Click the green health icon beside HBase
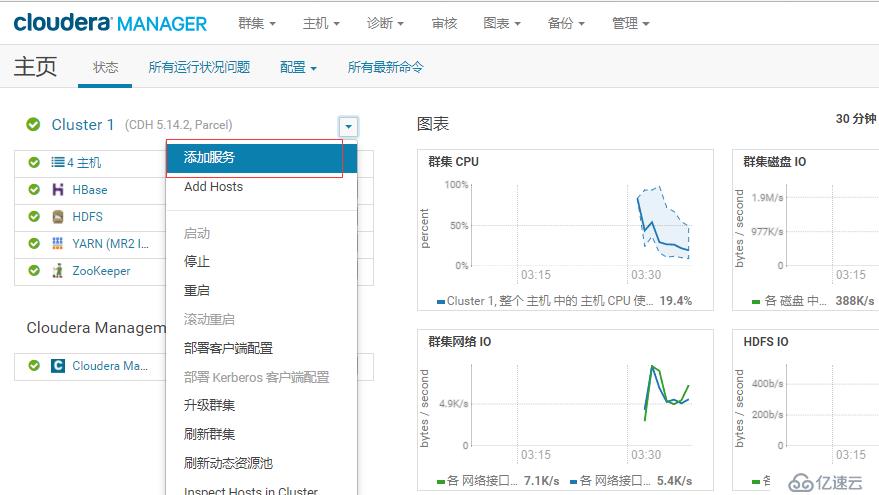Image resolution: width=879 pixels, height=495 pixels. [x=34, y=189]
